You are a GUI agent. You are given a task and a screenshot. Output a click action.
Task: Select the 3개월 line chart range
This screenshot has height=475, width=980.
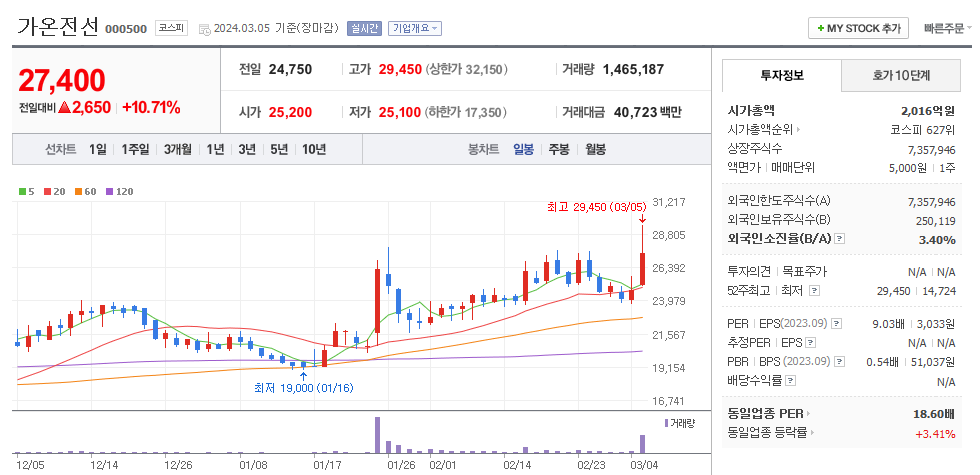pyautogui.click(x=178, y=149)
